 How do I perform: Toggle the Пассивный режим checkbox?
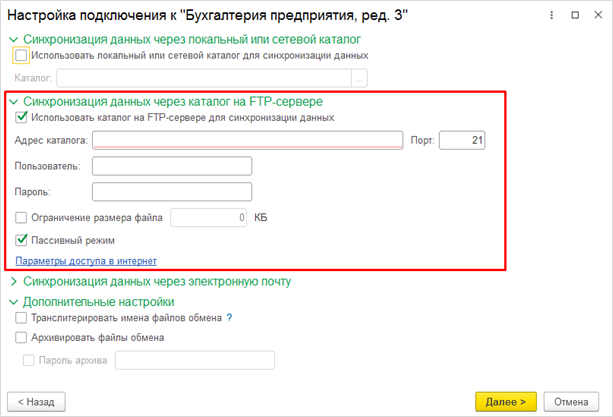(22, 240)
